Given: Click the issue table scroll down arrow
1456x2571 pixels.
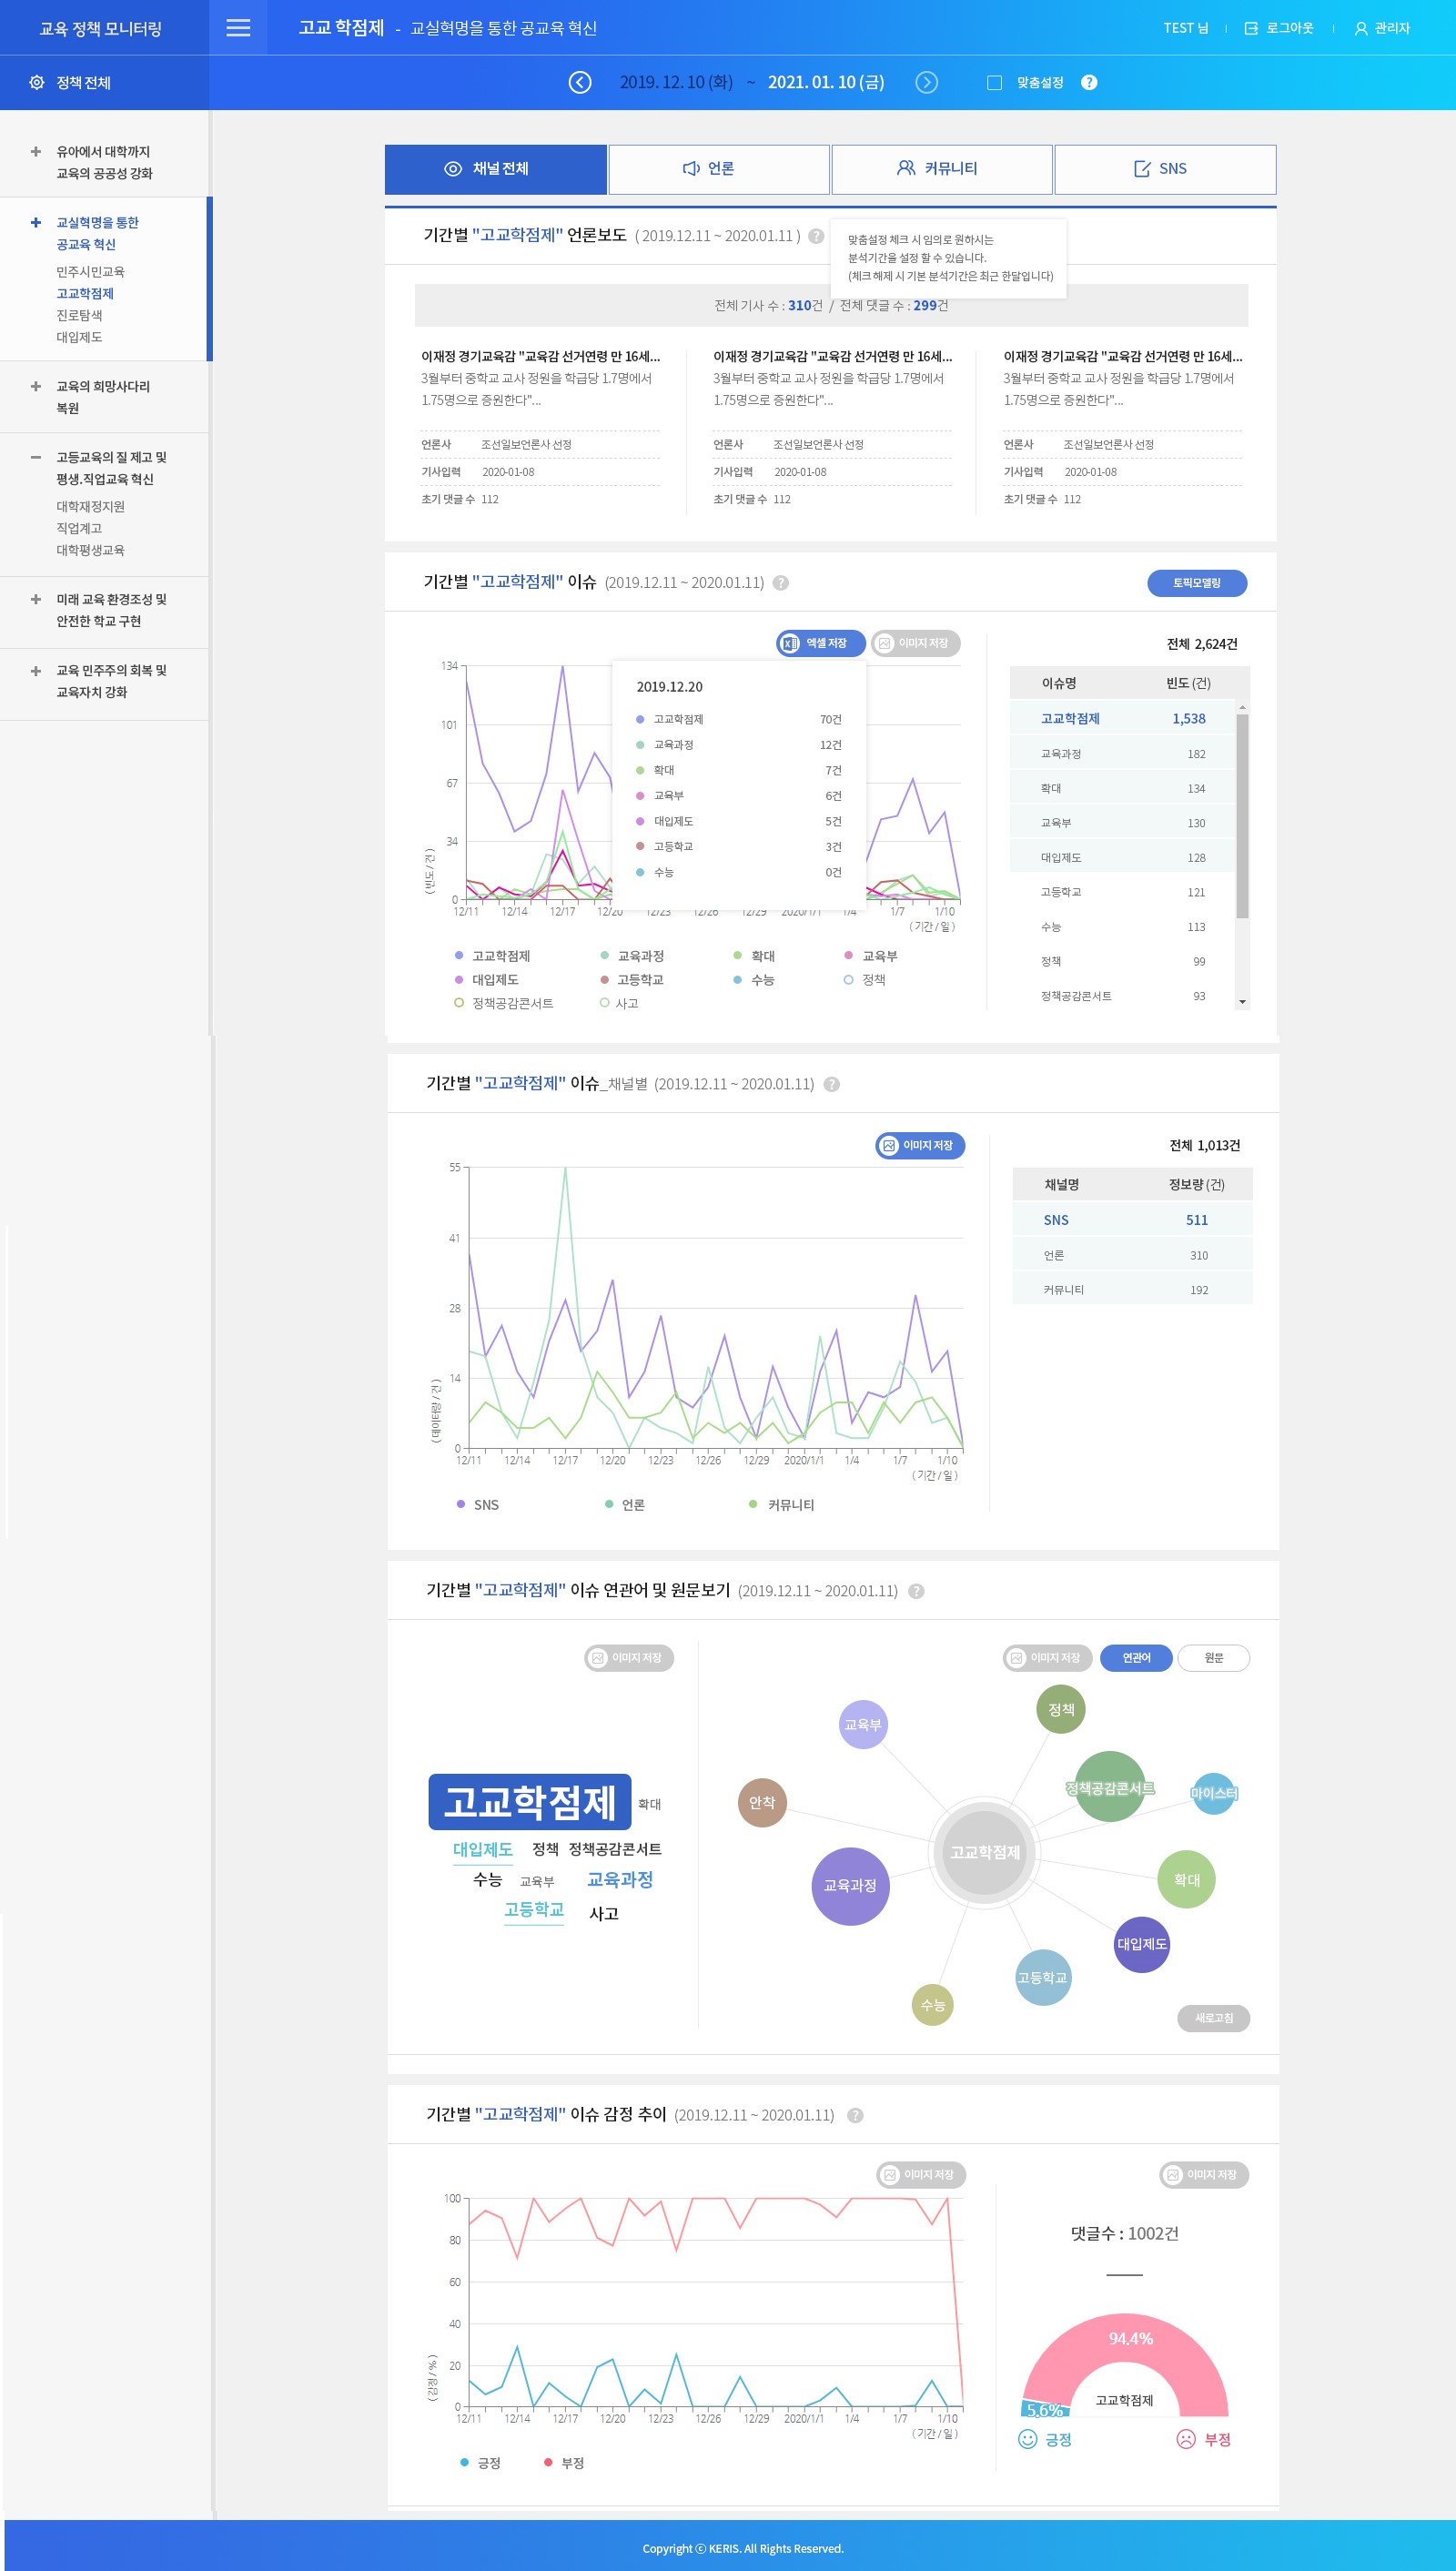Looking at the screenshot, I should pos(1242,1001).
